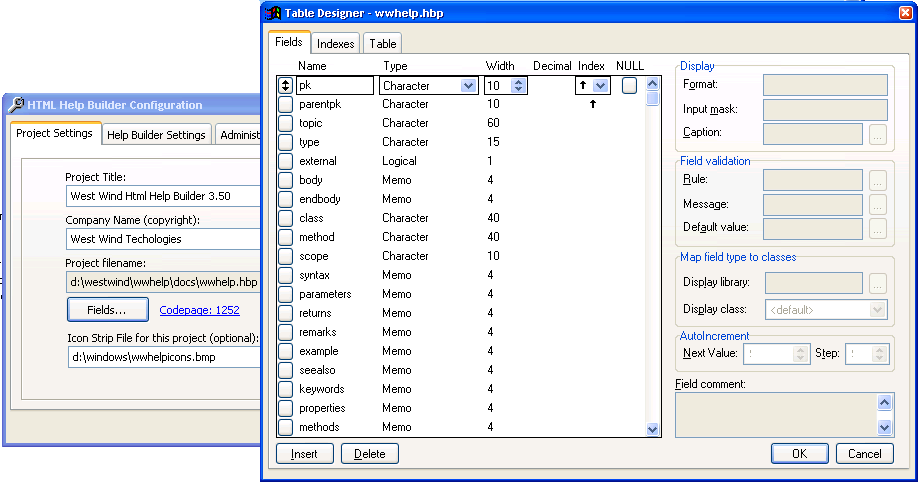Select the type row selector box
This screenshot has width=918, height=482.
point(285,142)
